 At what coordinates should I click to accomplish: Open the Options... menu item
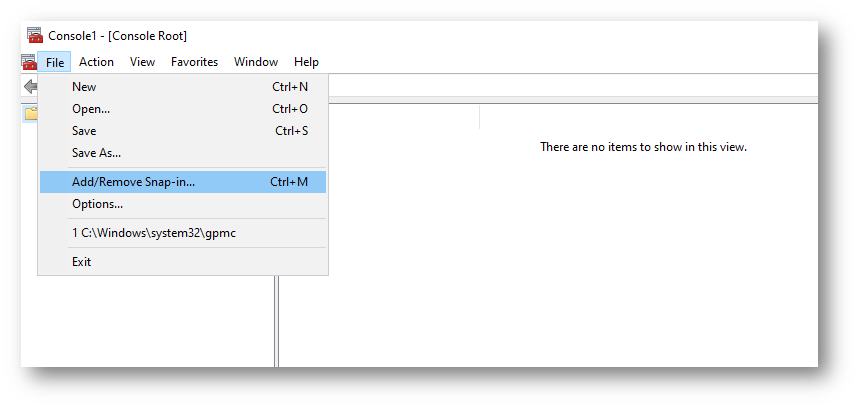(183, 204)
